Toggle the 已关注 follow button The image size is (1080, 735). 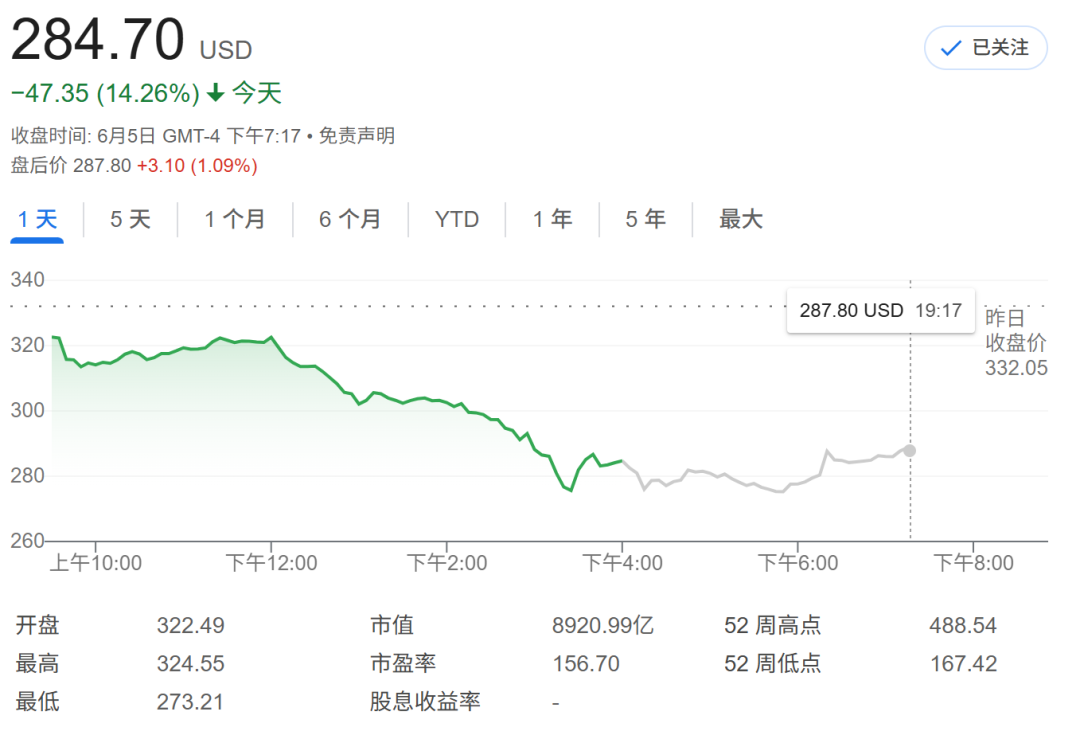click(986, 48)
